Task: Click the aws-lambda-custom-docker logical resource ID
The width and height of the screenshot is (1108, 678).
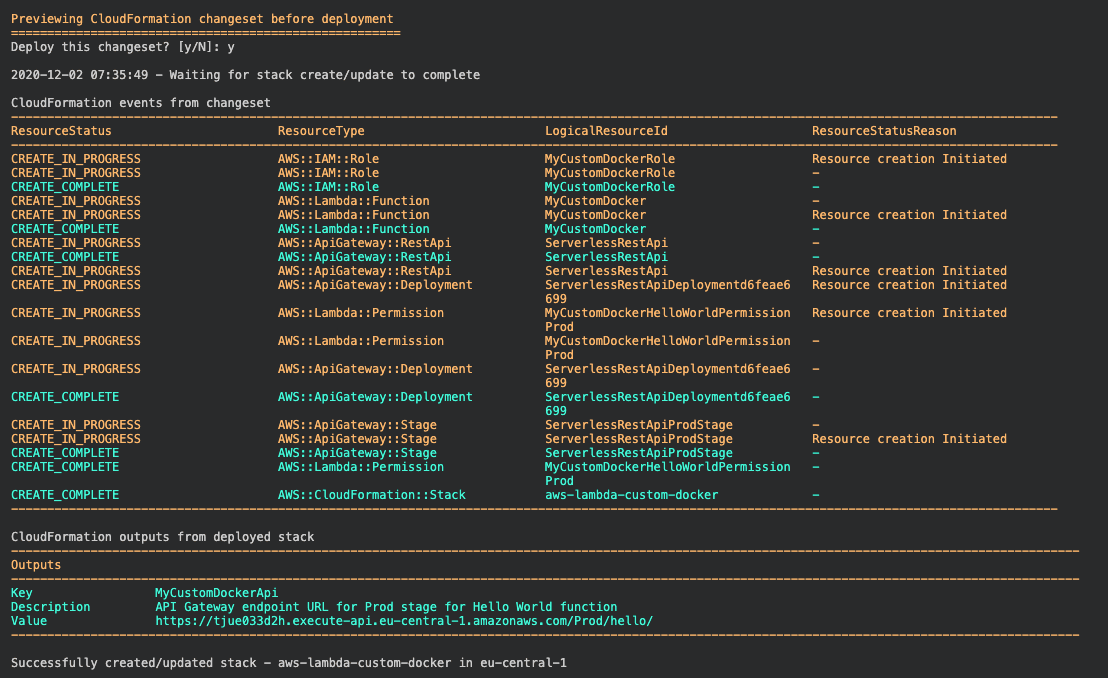Action: coord(632,495)
